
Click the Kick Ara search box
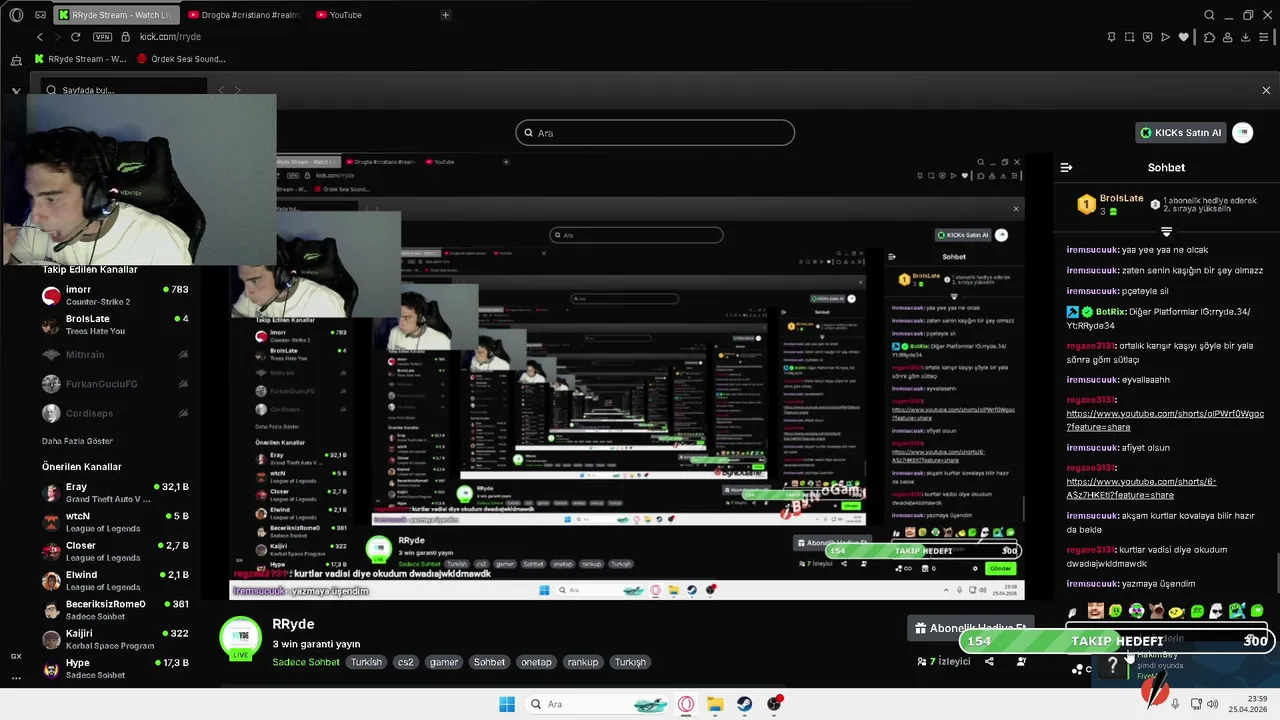click(x=655, y=133)
